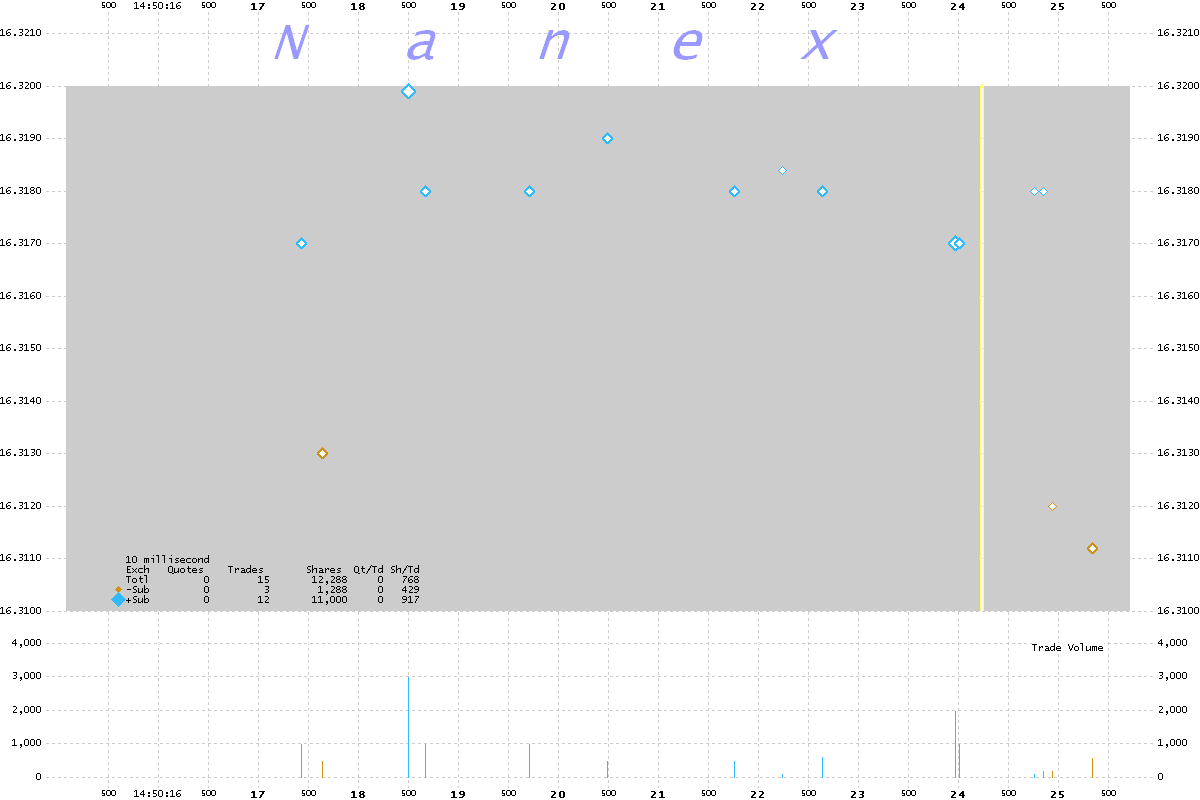The image size is (1200, 800).
Task: Click the orange diamond near price 16.3110
Action: pos(1092,548)
